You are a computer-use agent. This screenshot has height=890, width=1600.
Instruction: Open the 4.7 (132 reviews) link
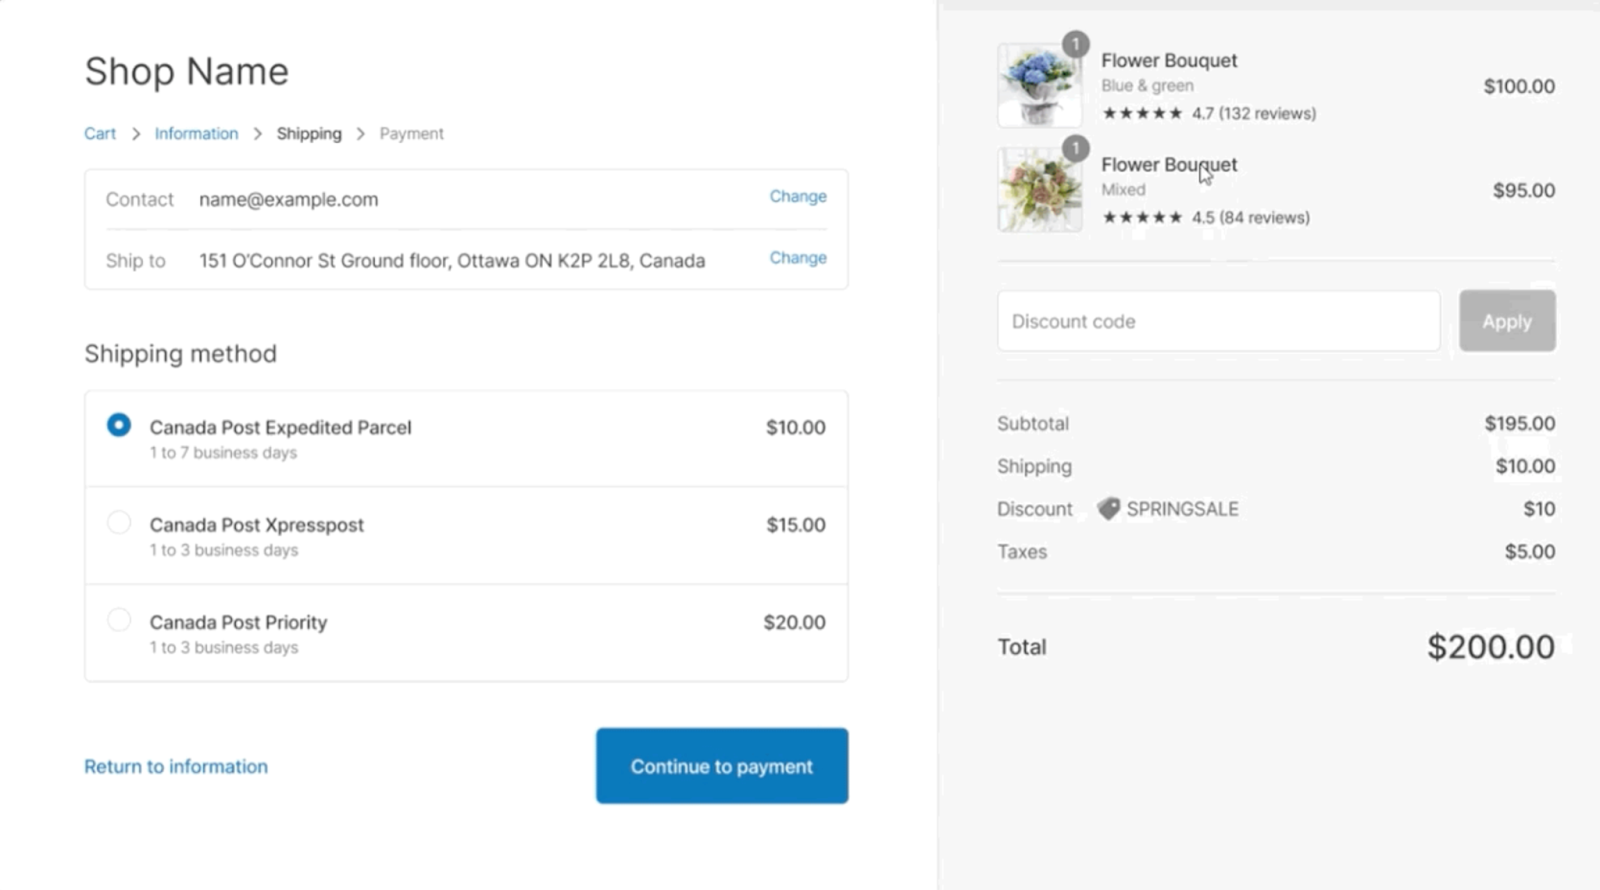[x=1252, y=113]
